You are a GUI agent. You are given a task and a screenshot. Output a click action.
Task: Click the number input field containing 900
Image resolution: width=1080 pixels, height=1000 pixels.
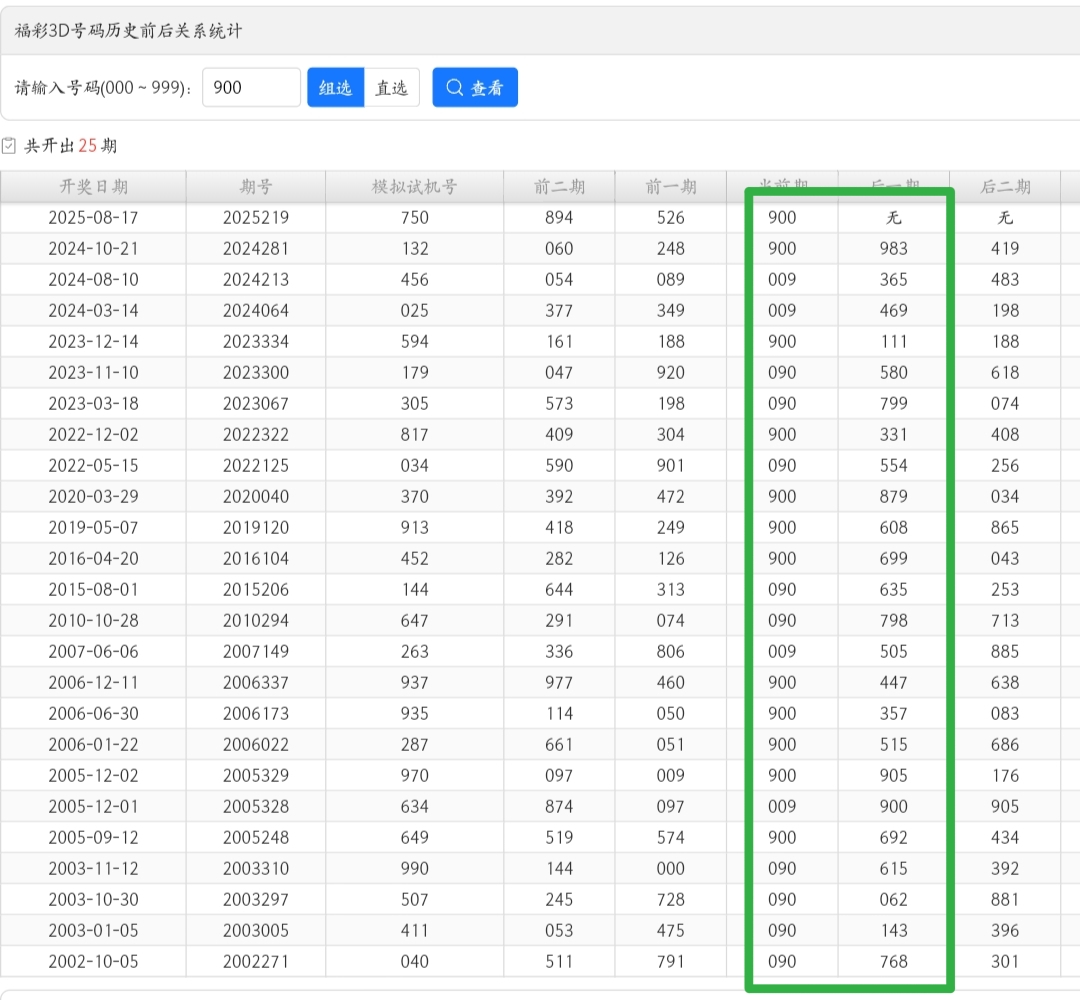pyautogui.click(x=251, y=87)
